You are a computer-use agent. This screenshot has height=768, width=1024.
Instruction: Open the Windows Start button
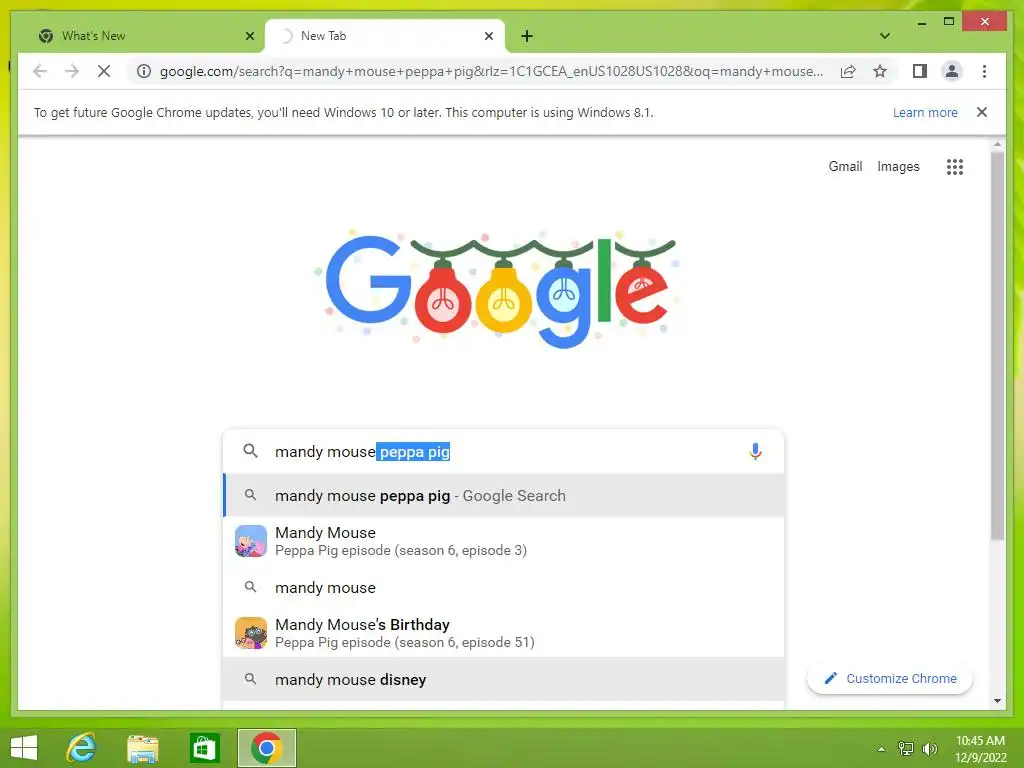tap(24, 748)
